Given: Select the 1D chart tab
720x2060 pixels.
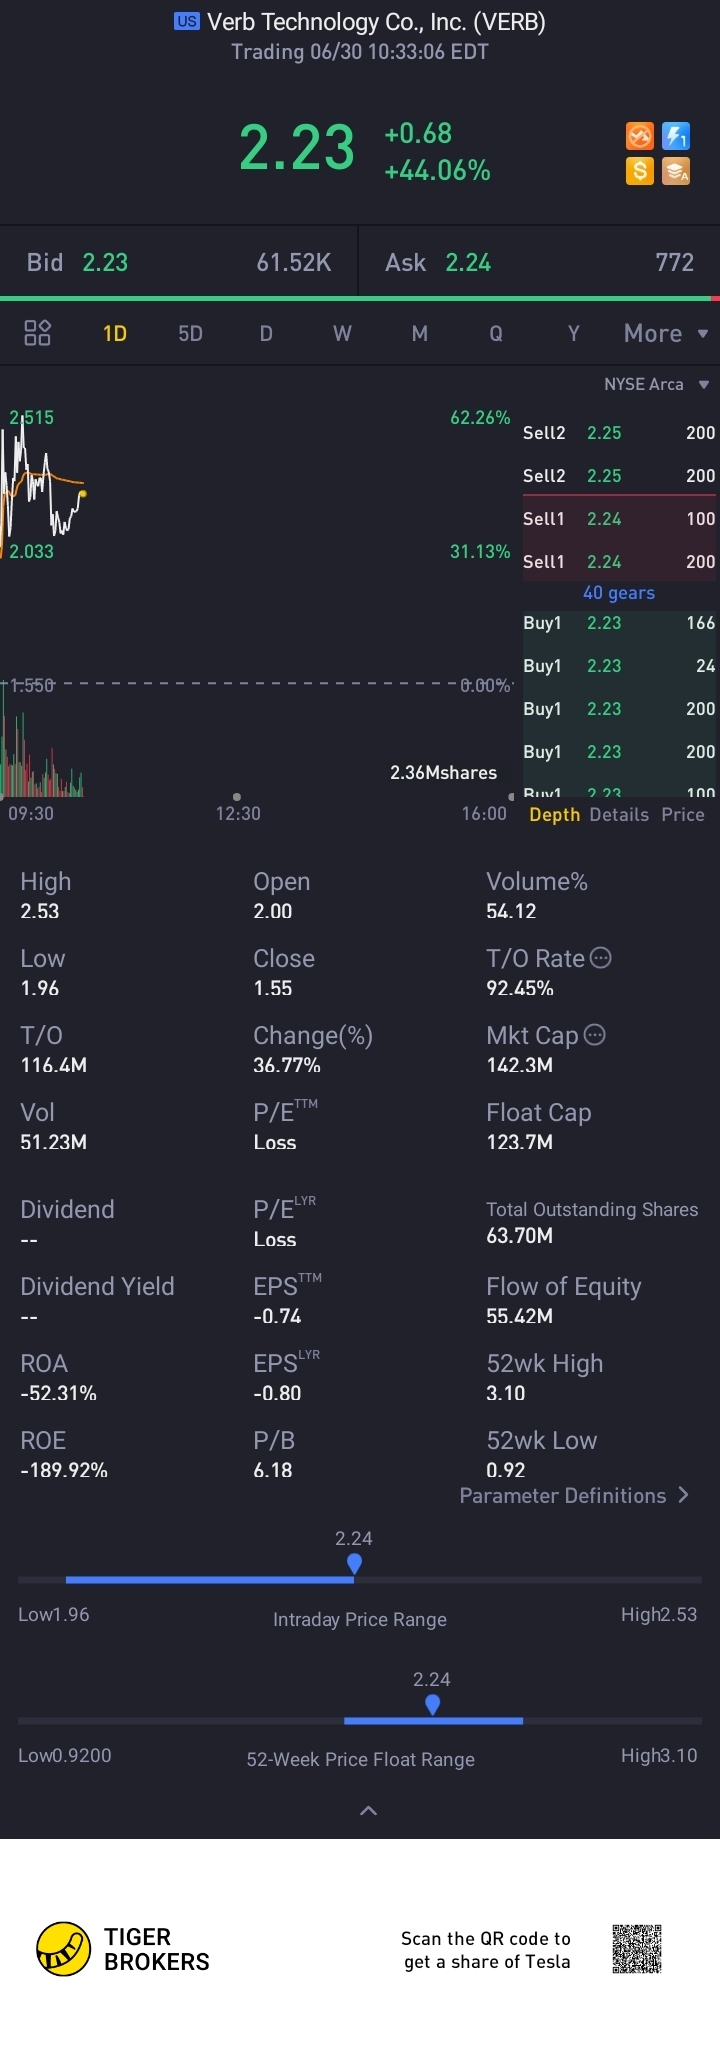Looking at the screenshot, I should pyautogui.click(x=115, y=333).
